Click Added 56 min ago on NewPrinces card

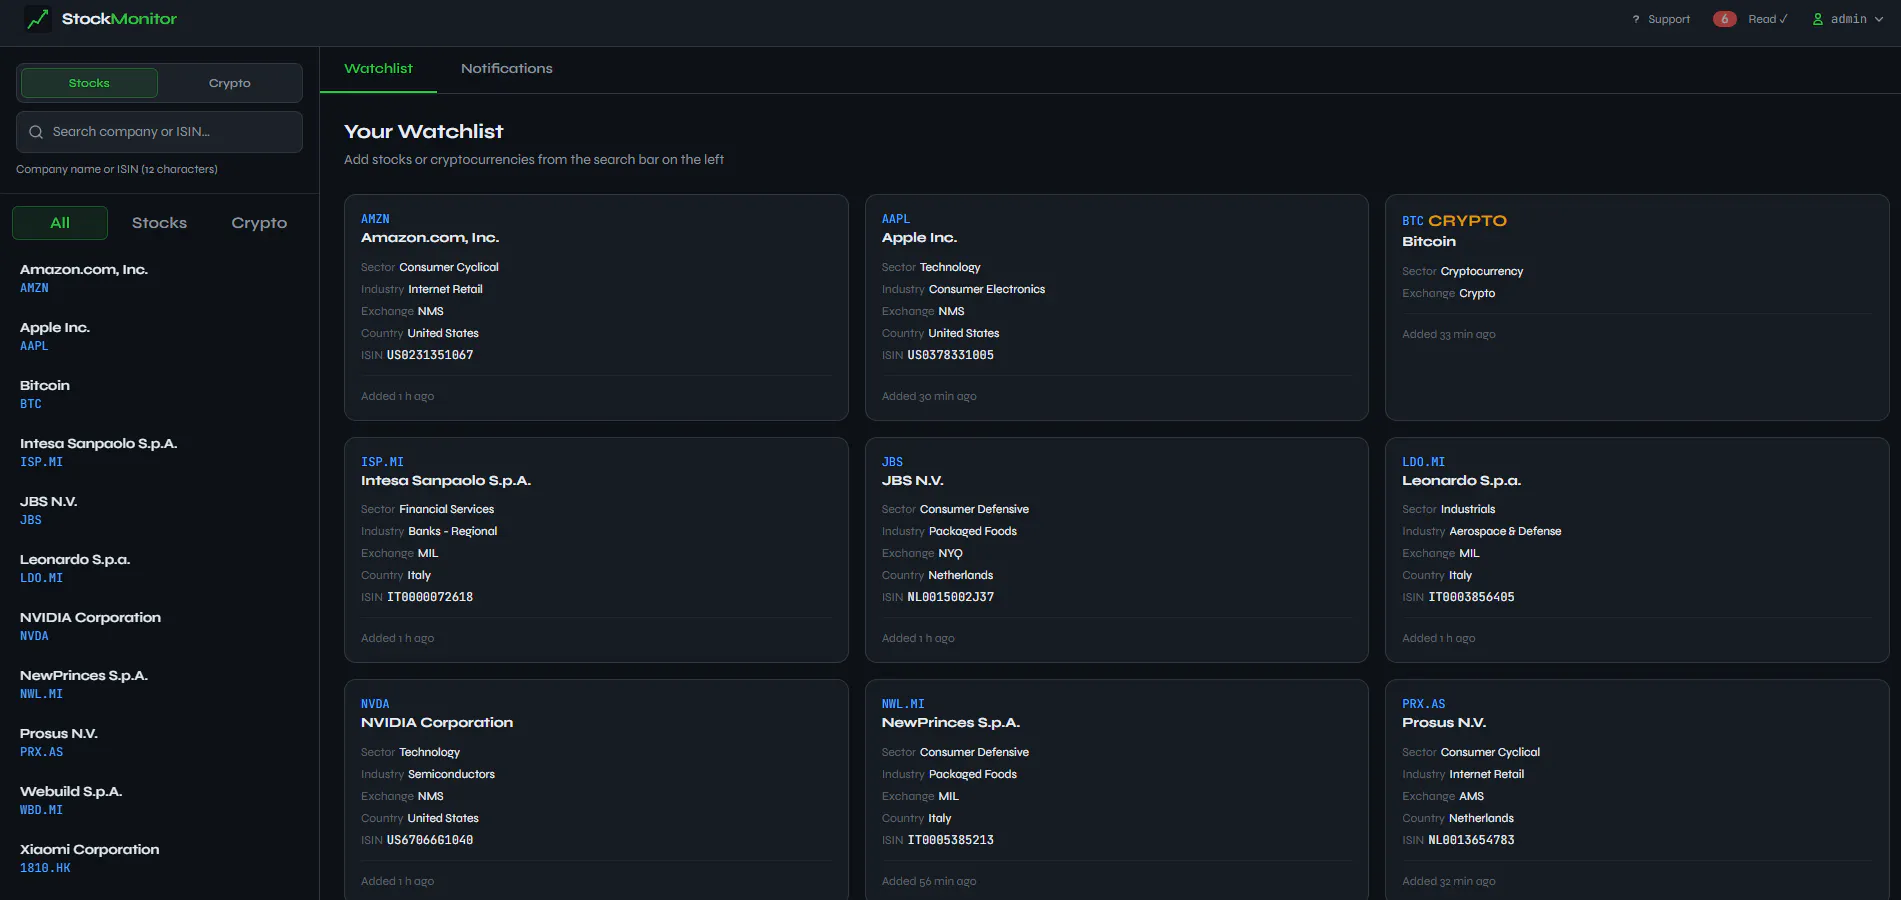coord(929,881)
